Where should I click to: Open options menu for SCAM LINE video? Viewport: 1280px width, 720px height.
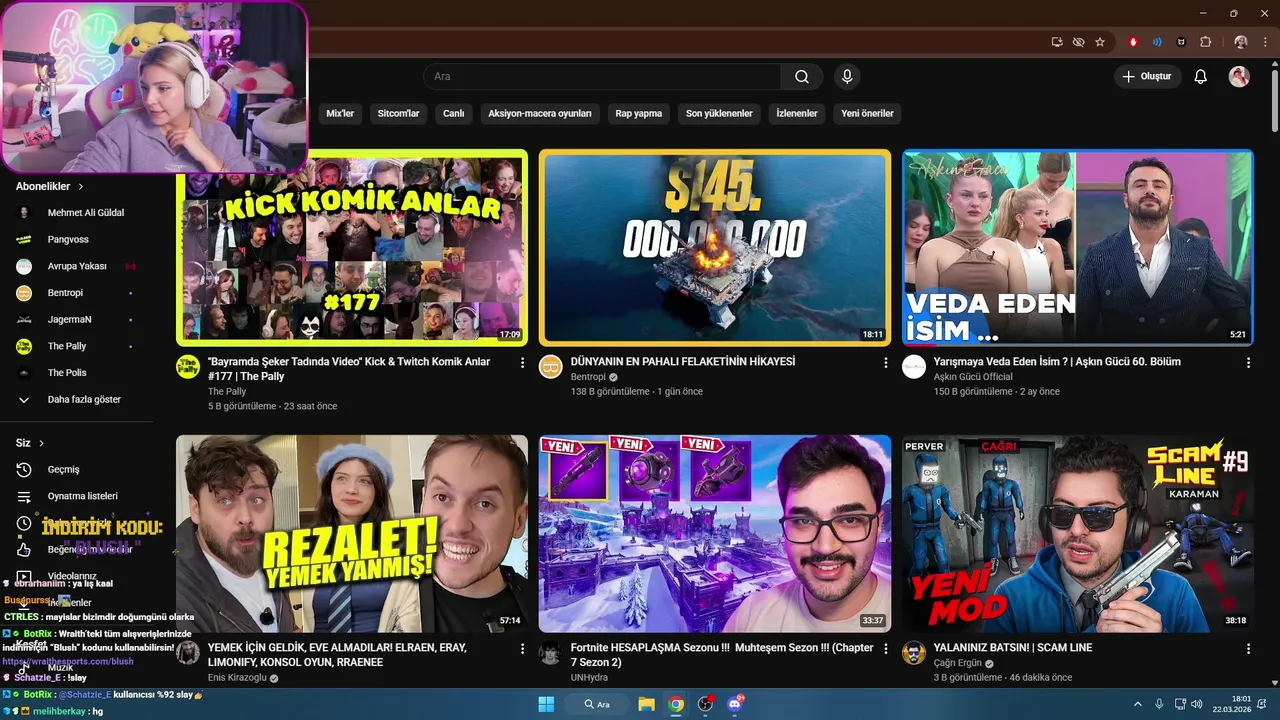[1248, 649]
